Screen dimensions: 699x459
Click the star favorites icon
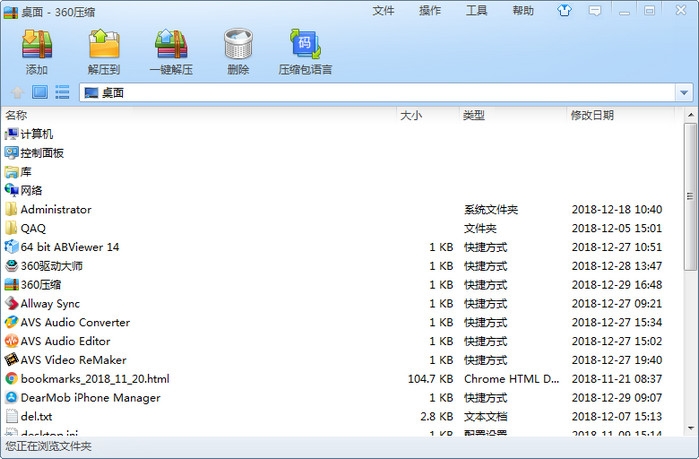click(17, 93)
